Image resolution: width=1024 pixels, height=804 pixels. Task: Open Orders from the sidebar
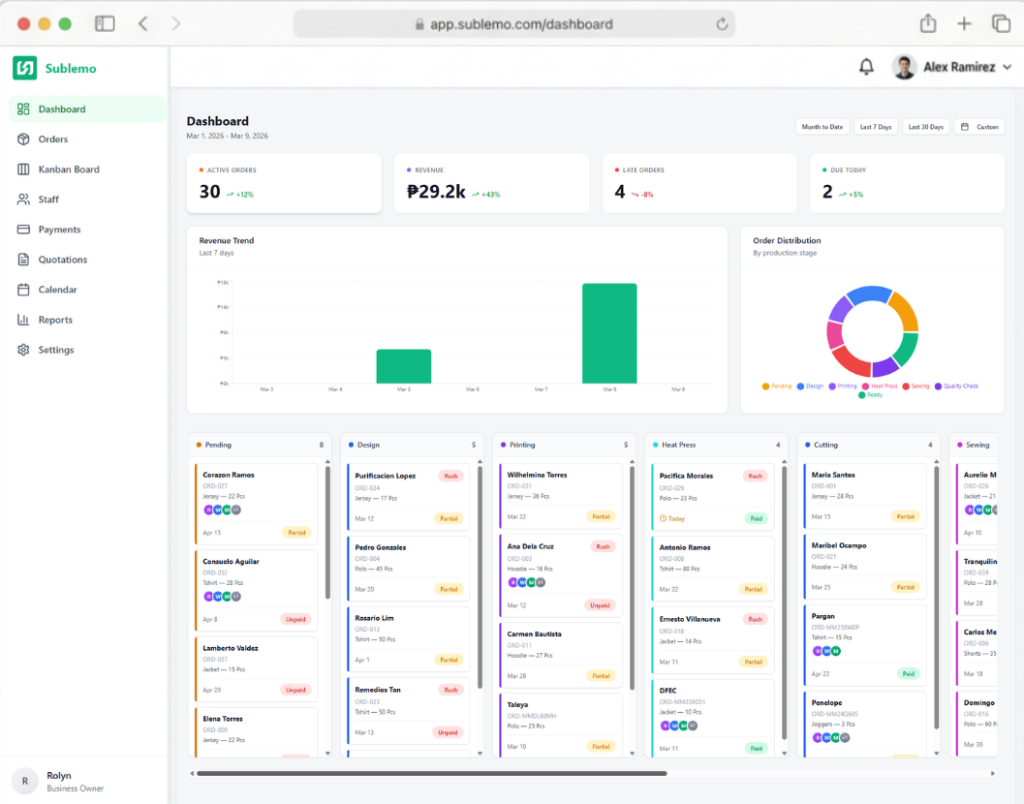point(88,139)
